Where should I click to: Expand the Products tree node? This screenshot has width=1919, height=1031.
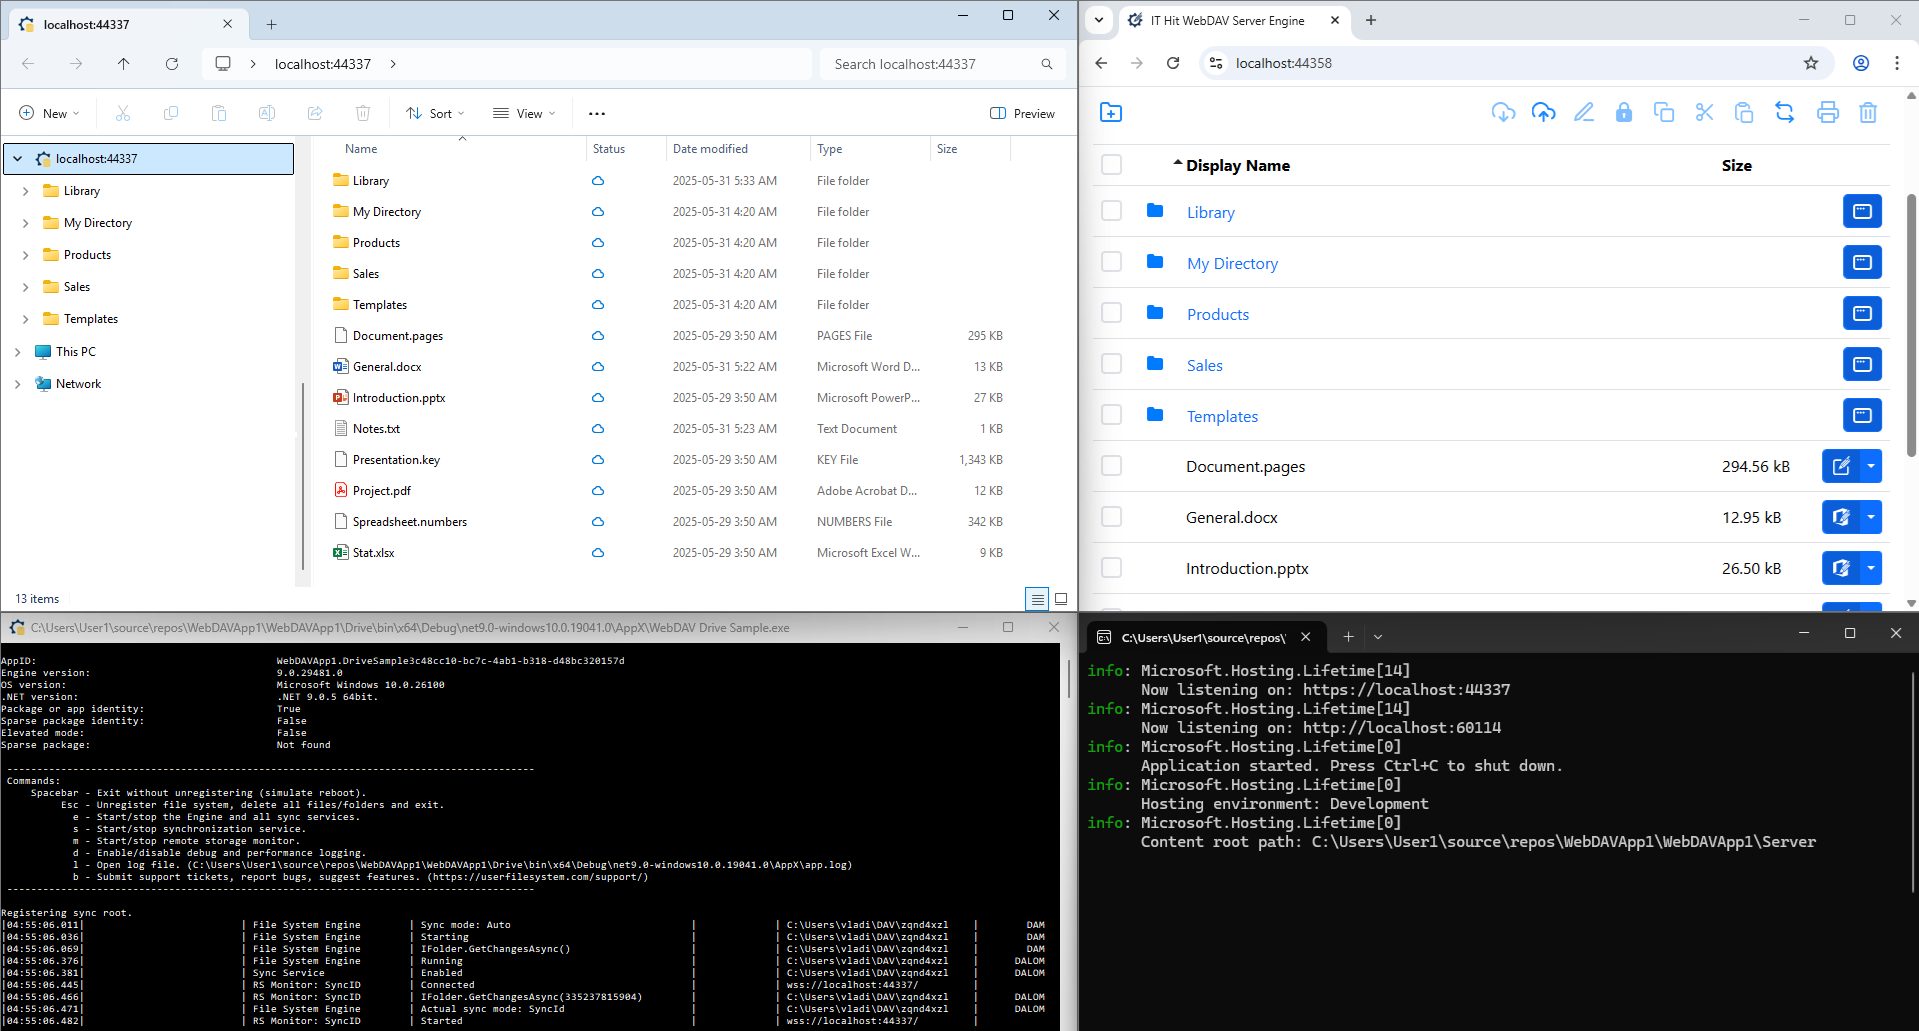pyautogui.click(x=25, y=255)
